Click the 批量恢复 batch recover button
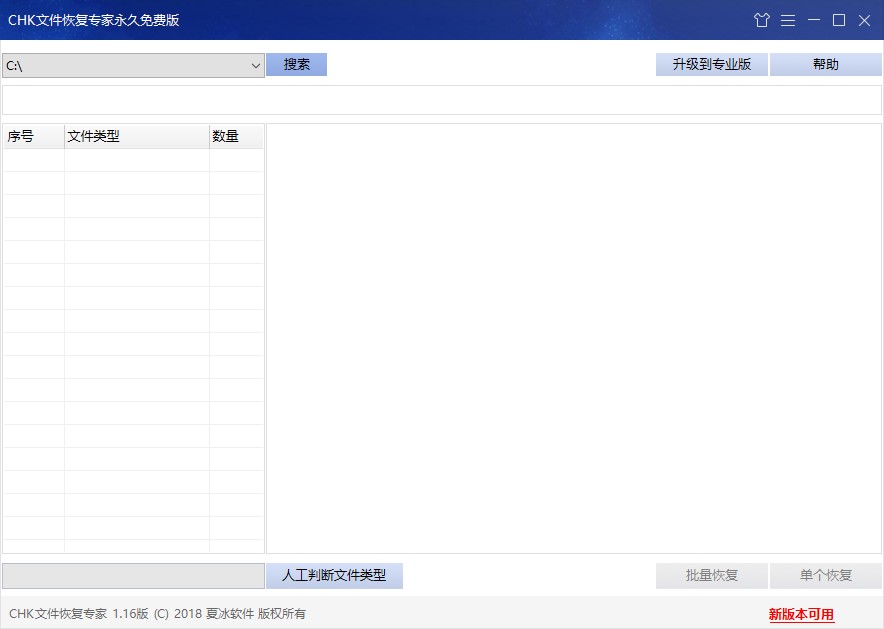The image size is (884, 629). click(x=711, y=575)
